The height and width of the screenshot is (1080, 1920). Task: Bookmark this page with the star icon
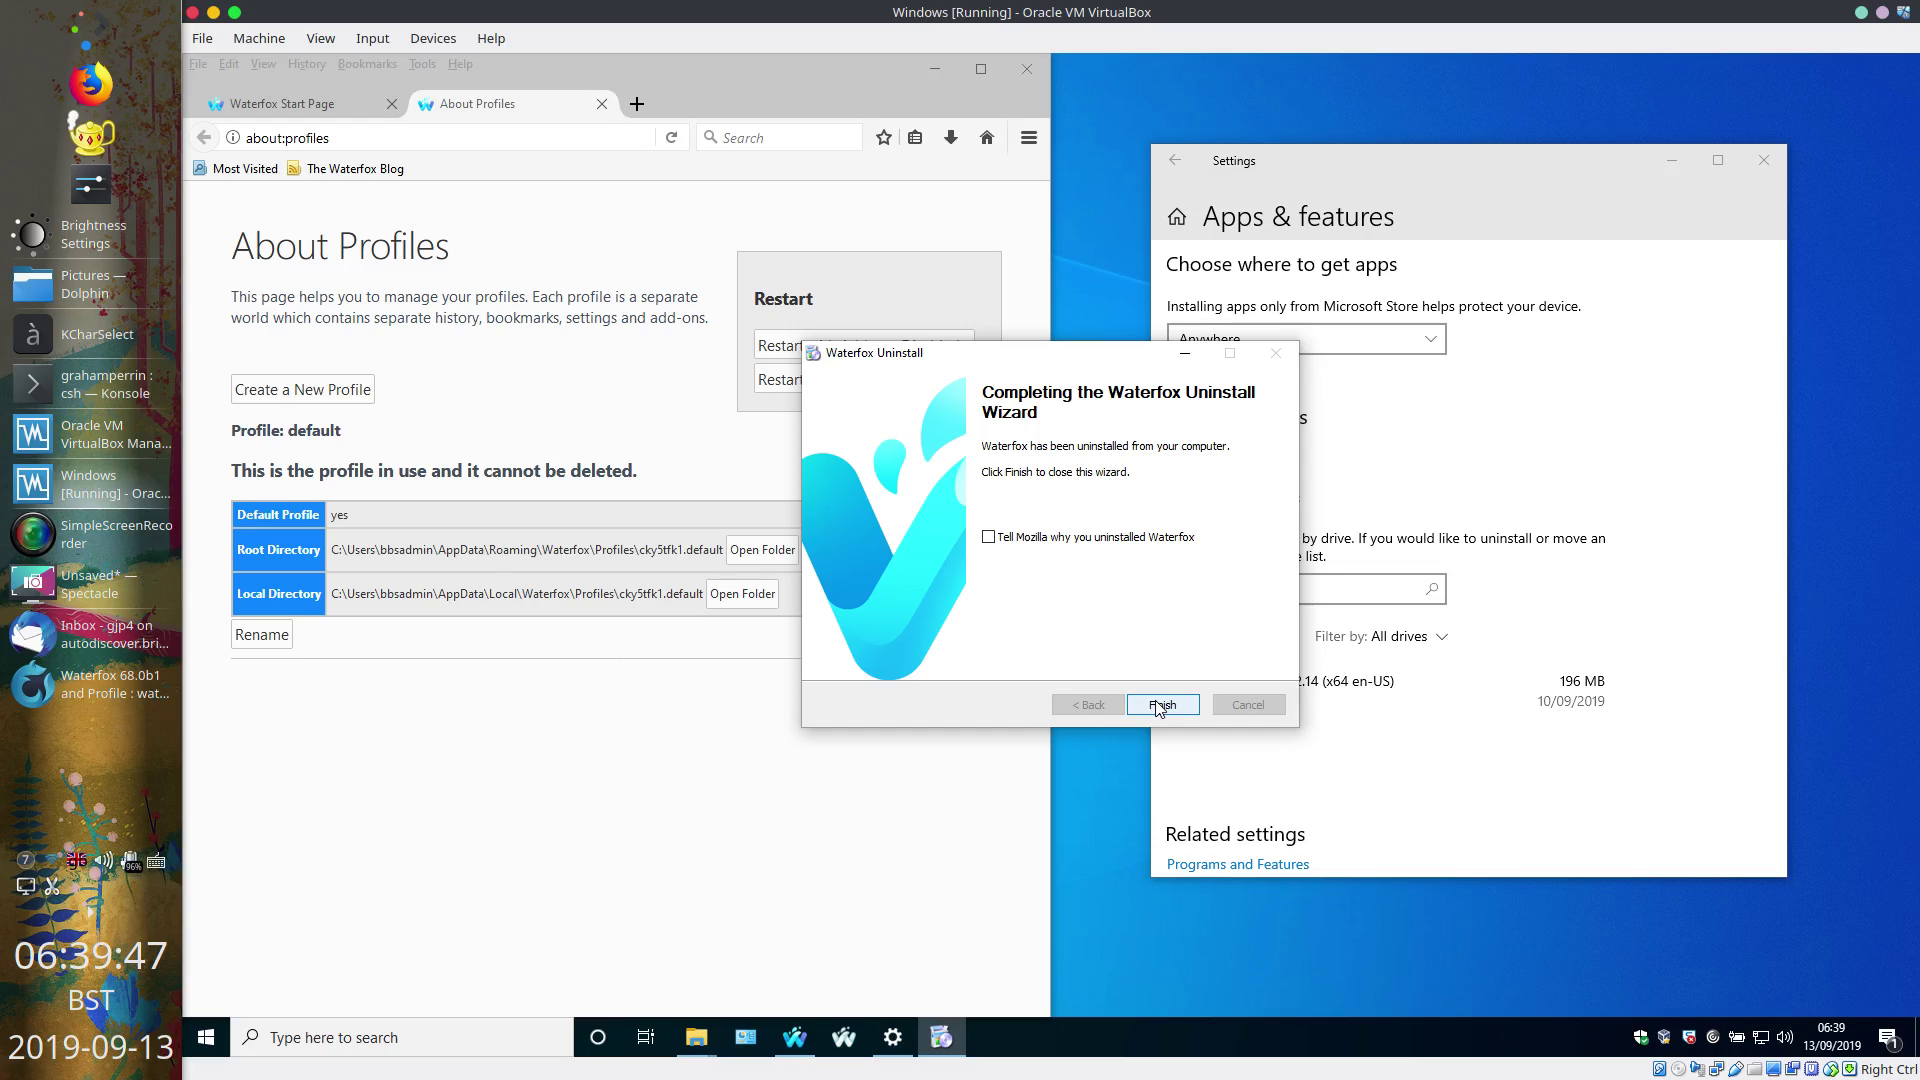coord(883,137)
